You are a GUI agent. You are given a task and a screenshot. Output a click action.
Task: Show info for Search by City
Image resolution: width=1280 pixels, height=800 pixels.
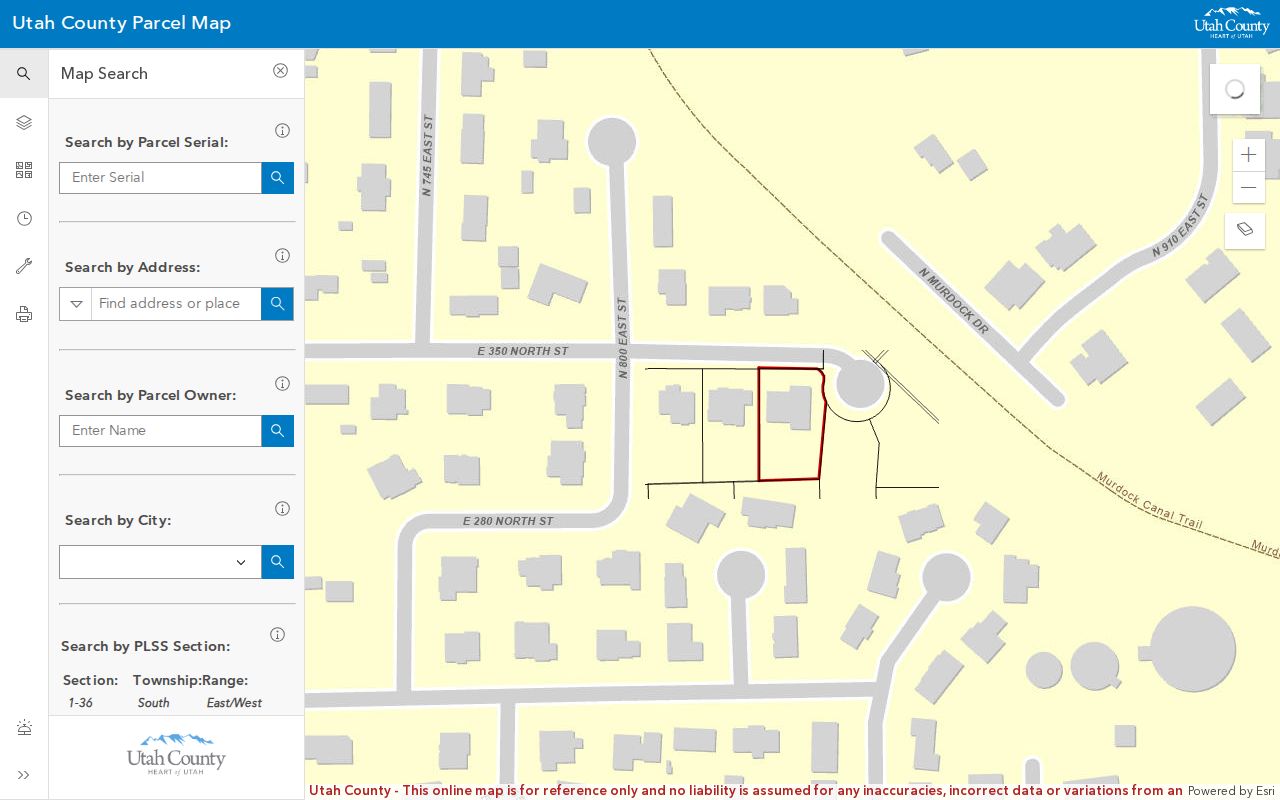click(282, 509)
